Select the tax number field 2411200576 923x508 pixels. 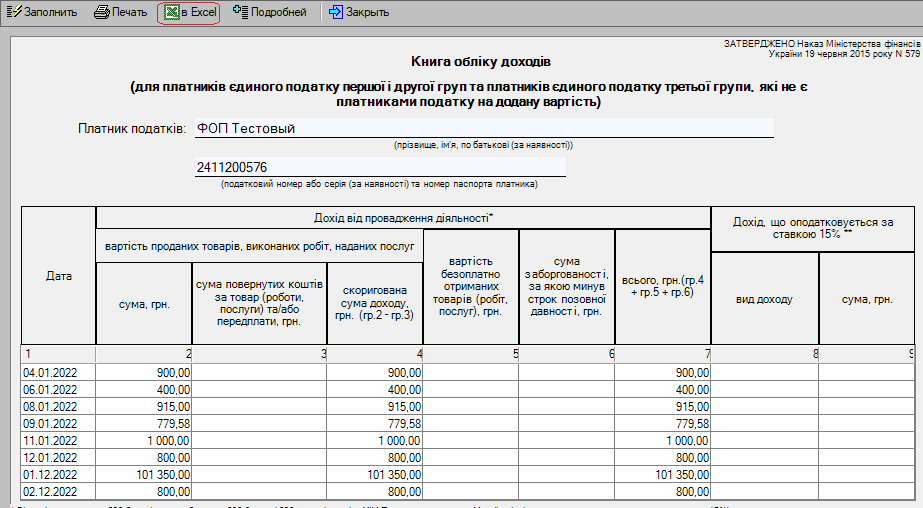380,167
